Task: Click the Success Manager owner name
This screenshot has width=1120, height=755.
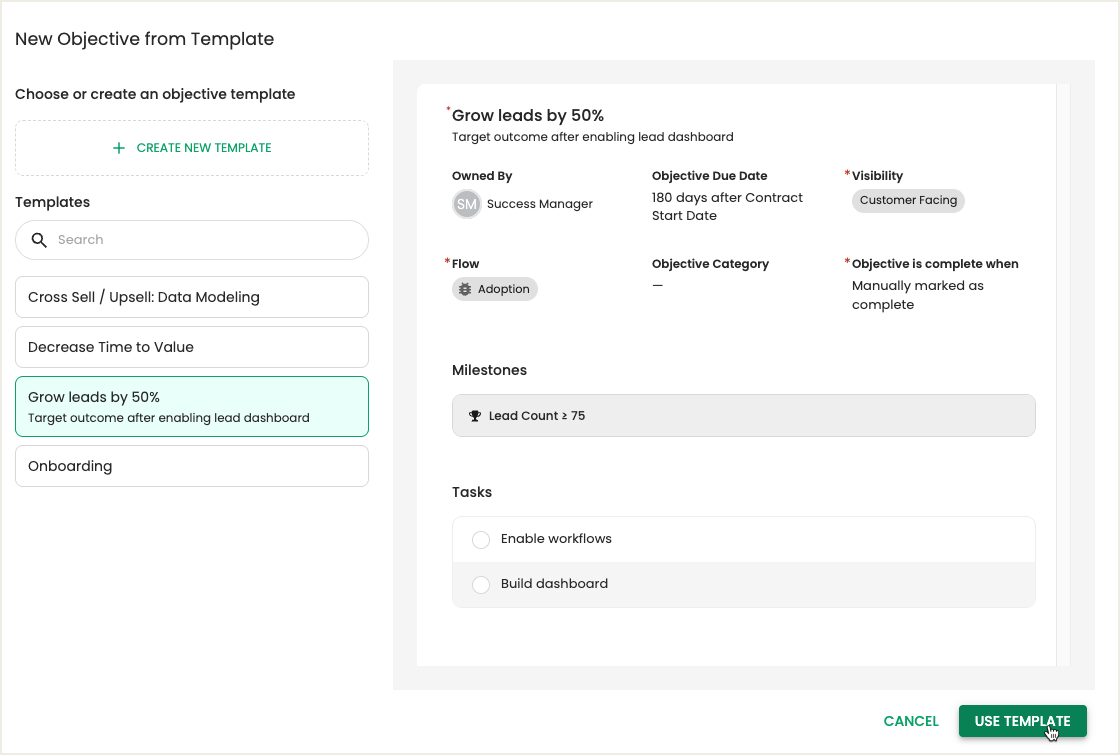Action: coord(539,204)
